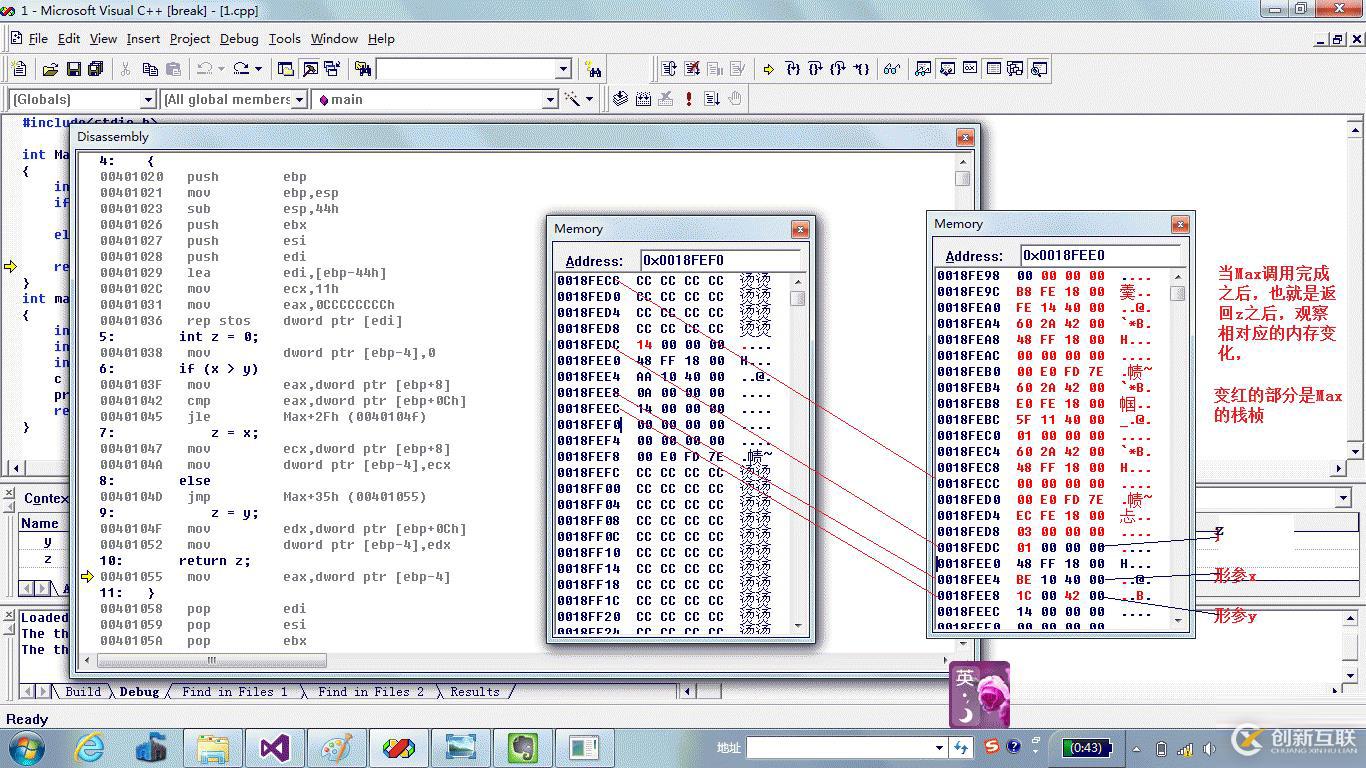Close the Disassembly window
Image resolution: width=1366 pixels, height=768 pixels.
click(965, 137)
